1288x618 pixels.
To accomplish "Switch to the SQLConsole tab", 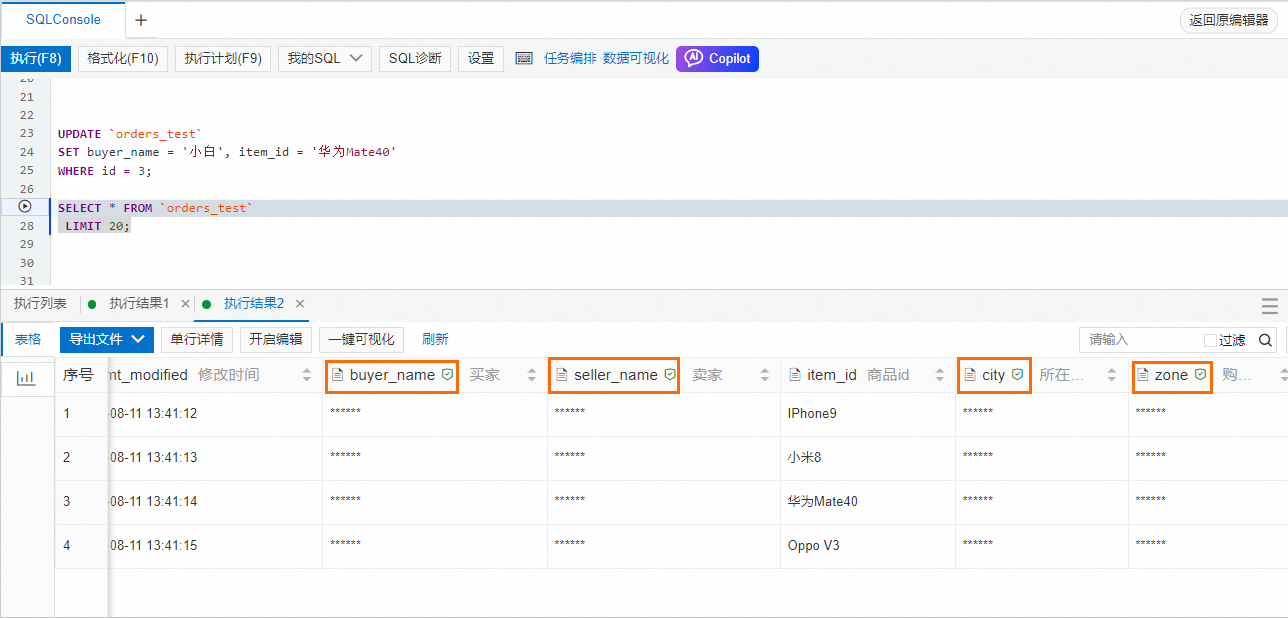I will pyautogui.click(x=63, y=20).
